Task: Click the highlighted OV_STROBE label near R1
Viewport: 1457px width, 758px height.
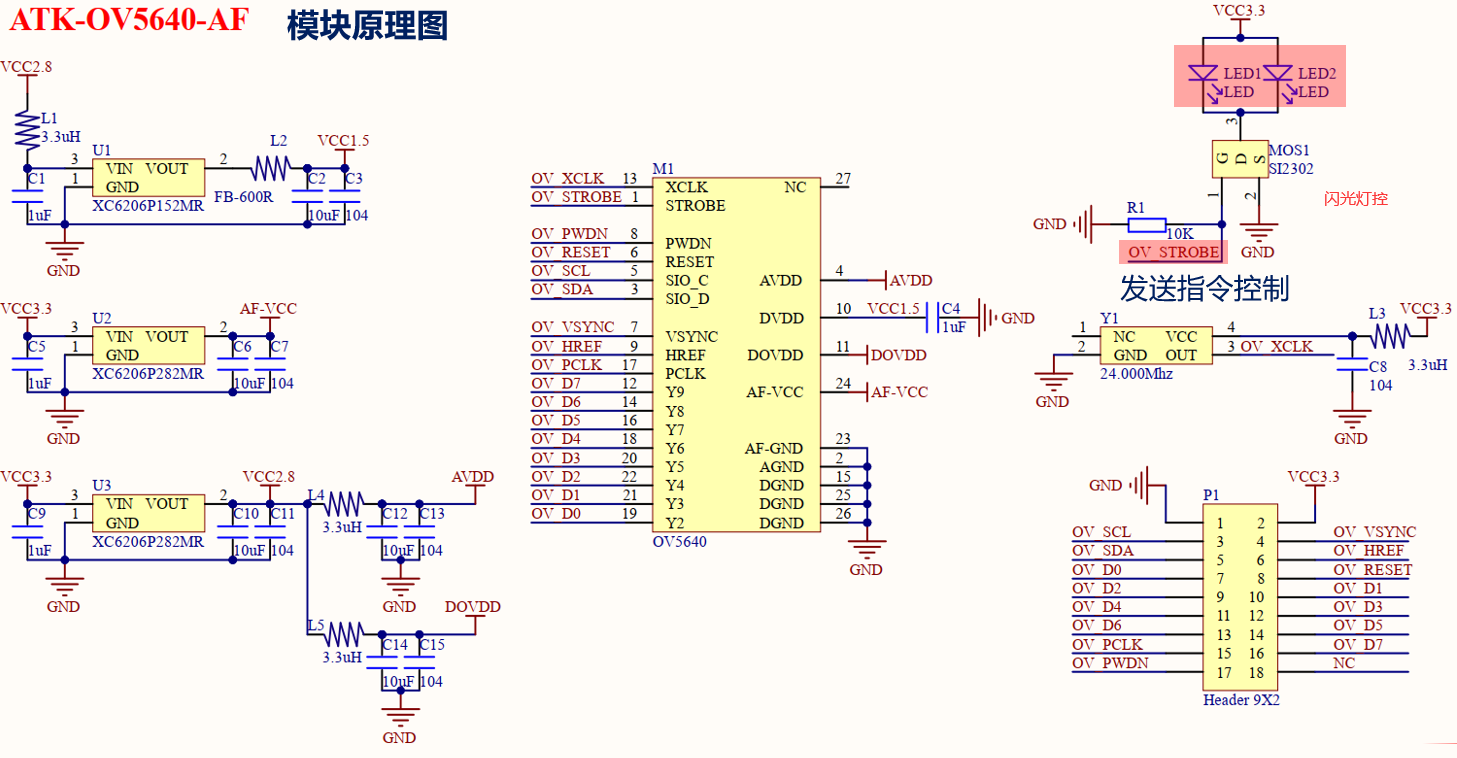Action: click(x=1174, y=252)
